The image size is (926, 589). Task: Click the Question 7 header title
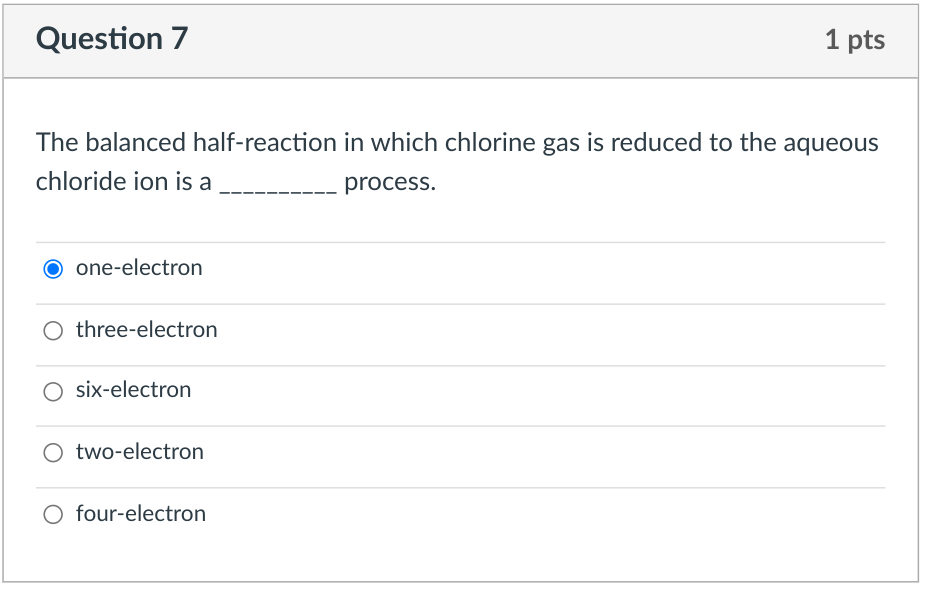[x=111, y=40]
